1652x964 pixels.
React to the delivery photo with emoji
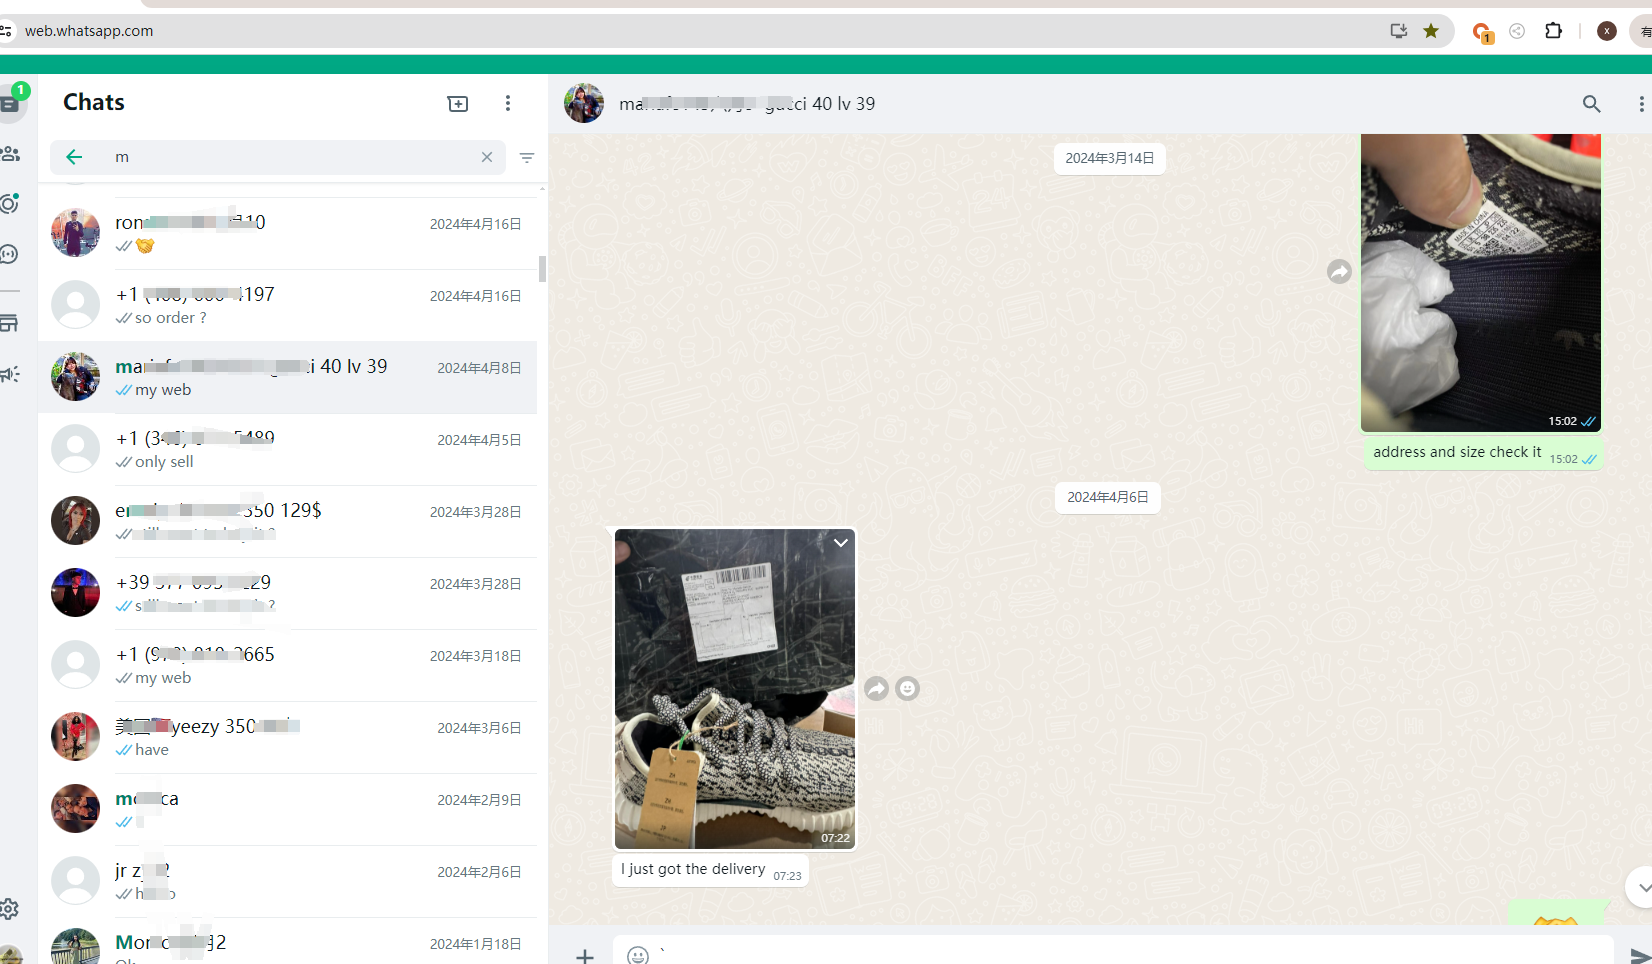pyautogui.click(x=907, y=689)
